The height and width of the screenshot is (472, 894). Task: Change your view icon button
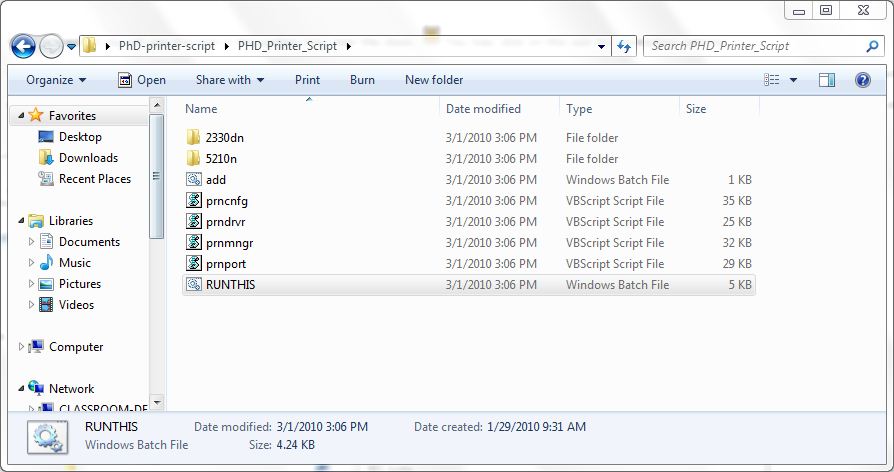771,80
